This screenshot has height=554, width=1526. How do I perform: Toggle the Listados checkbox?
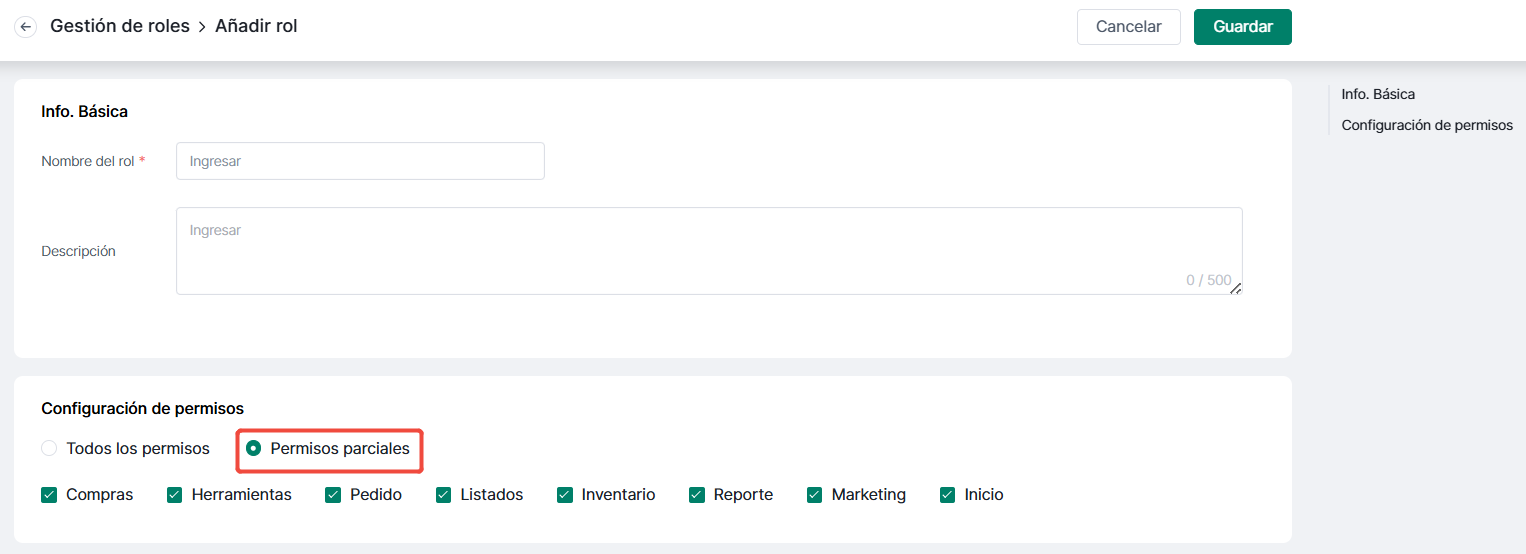click(444, 494)
